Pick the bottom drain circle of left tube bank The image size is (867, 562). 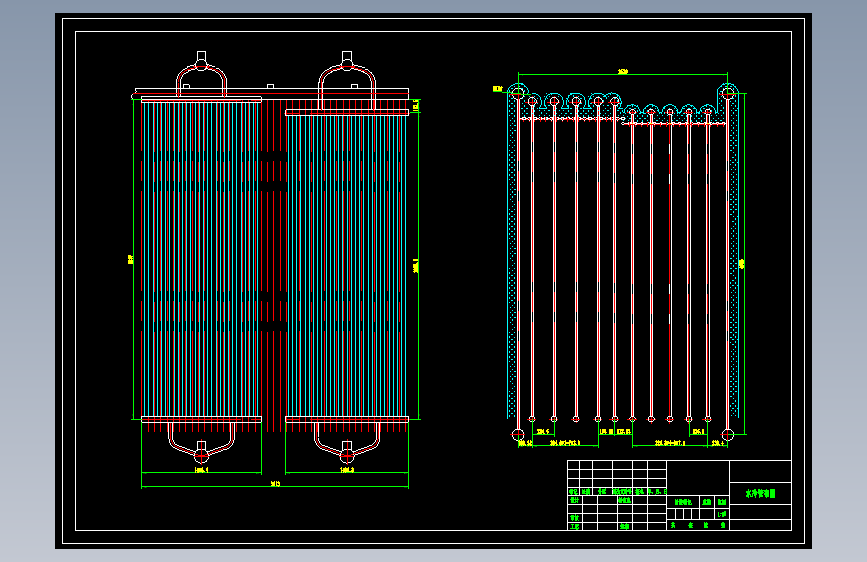[201, 456]
